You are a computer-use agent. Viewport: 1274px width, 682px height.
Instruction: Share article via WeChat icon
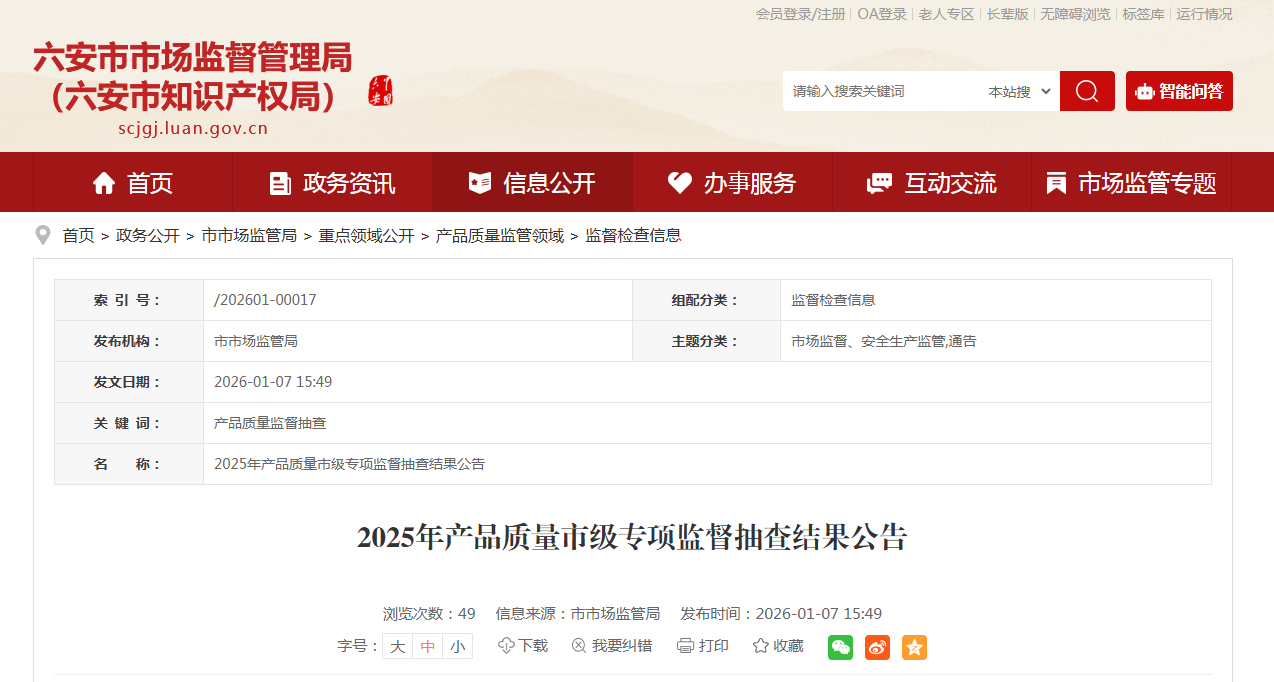point(840,647)
